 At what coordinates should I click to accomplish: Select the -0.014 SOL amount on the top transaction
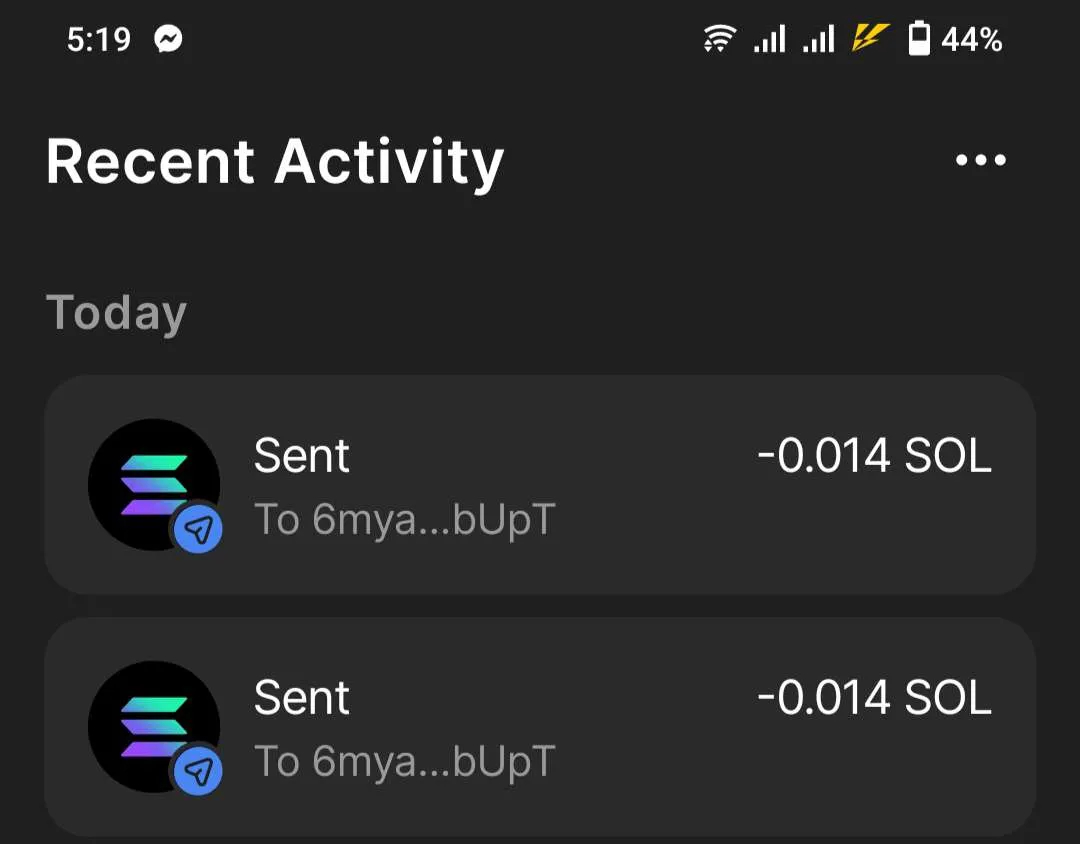874,456
